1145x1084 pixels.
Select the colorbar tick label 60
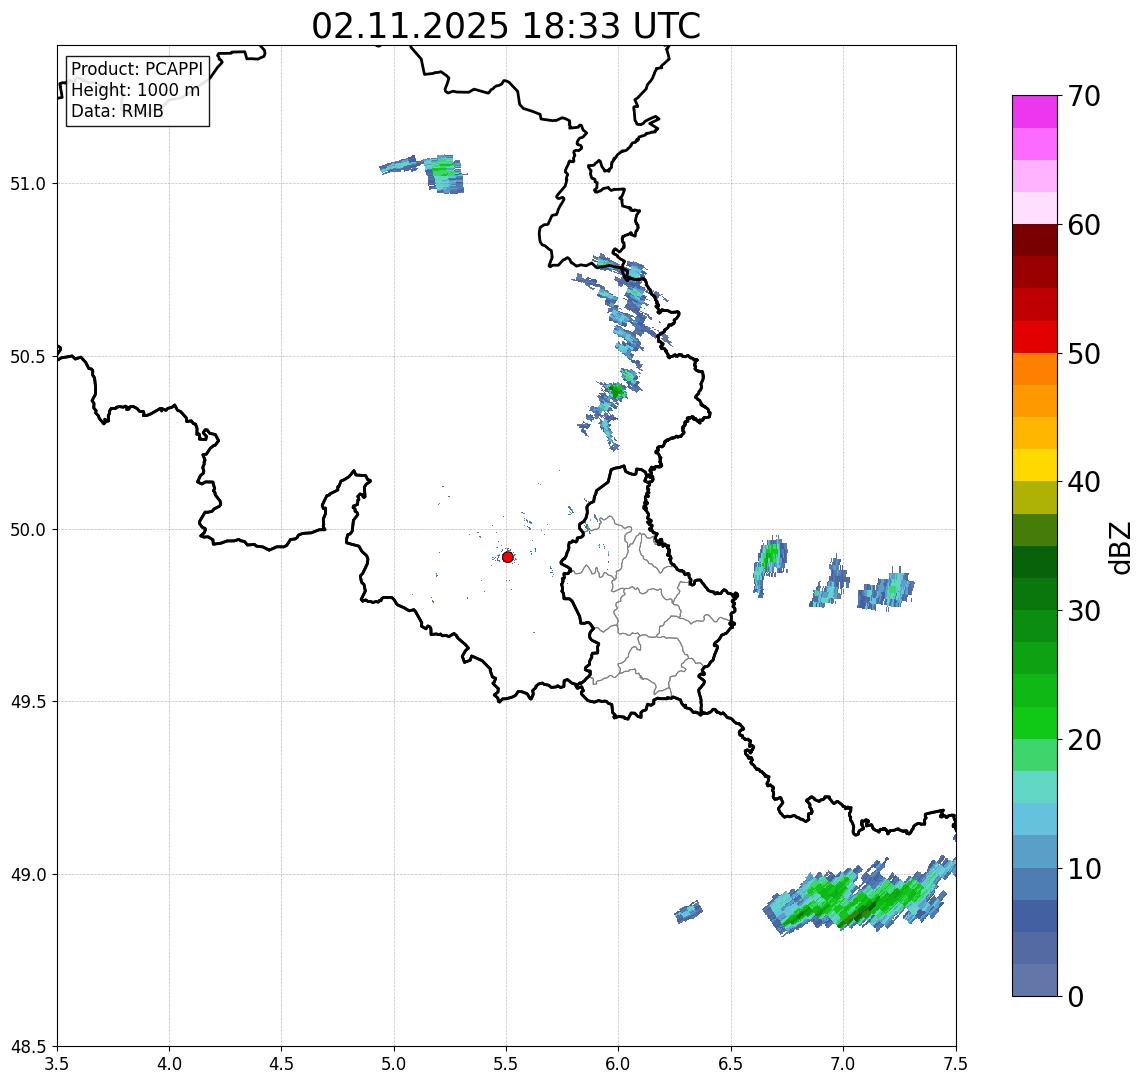(x=1084, y=225)
